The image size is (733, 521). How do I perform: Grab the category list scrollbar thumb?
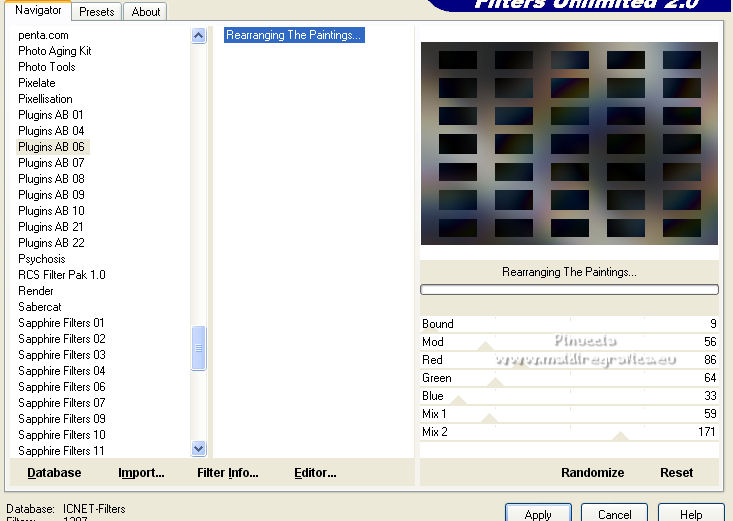coord(199,348)
